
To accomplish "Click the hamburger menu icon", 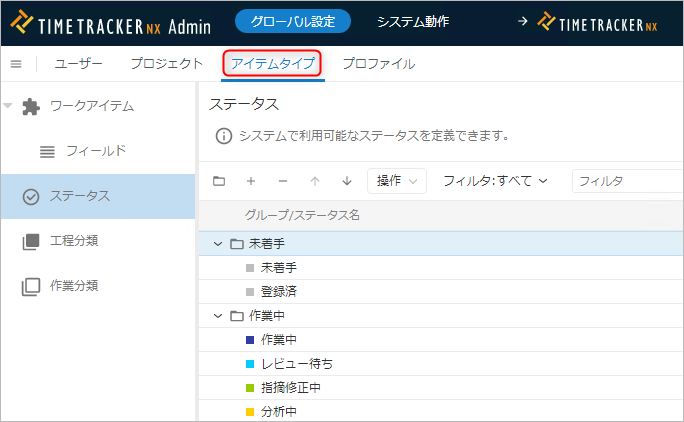I will [15, 64].
